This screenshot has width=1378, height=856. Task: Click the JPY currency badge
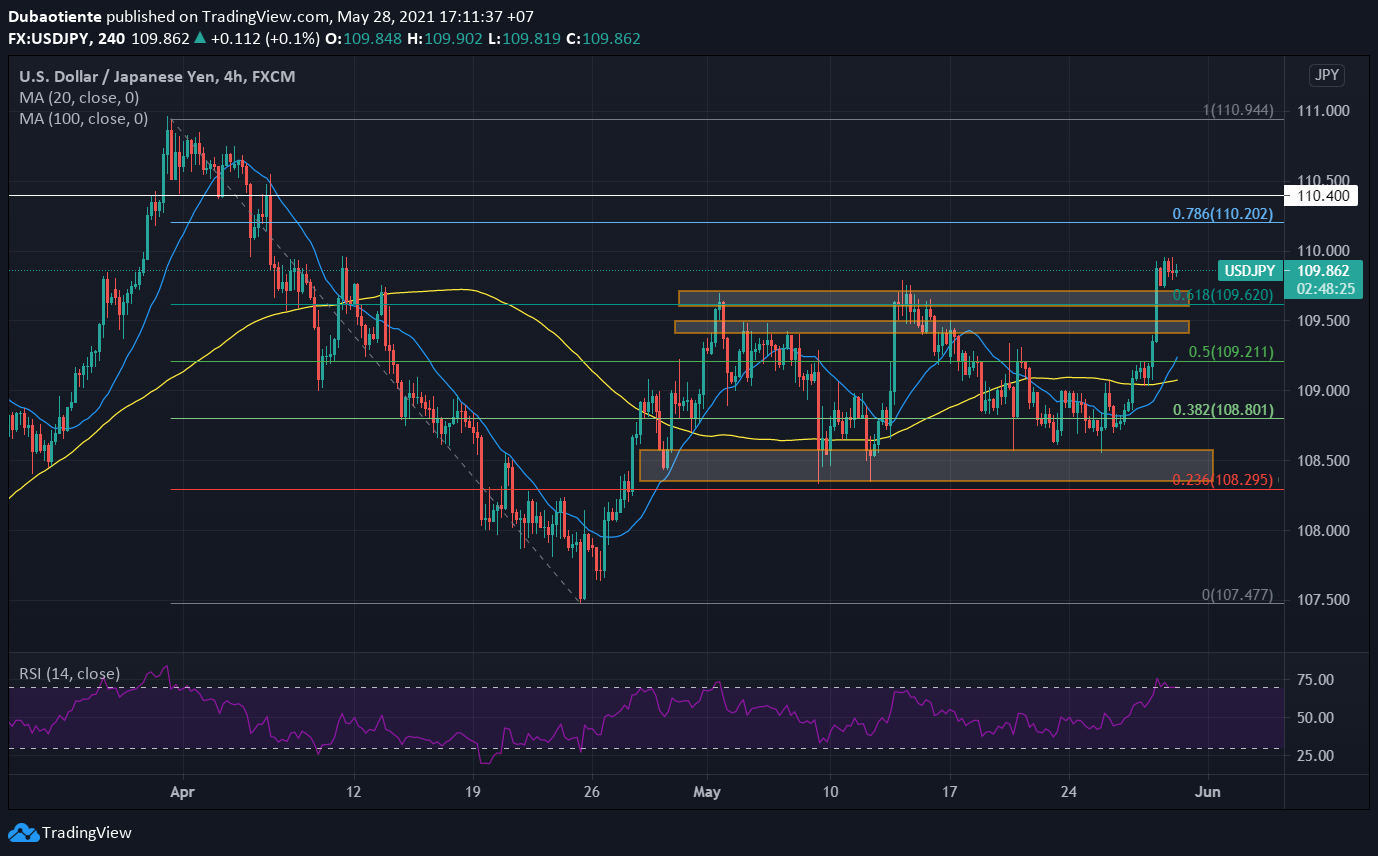pyautogui.click(x=1327, y=75)
